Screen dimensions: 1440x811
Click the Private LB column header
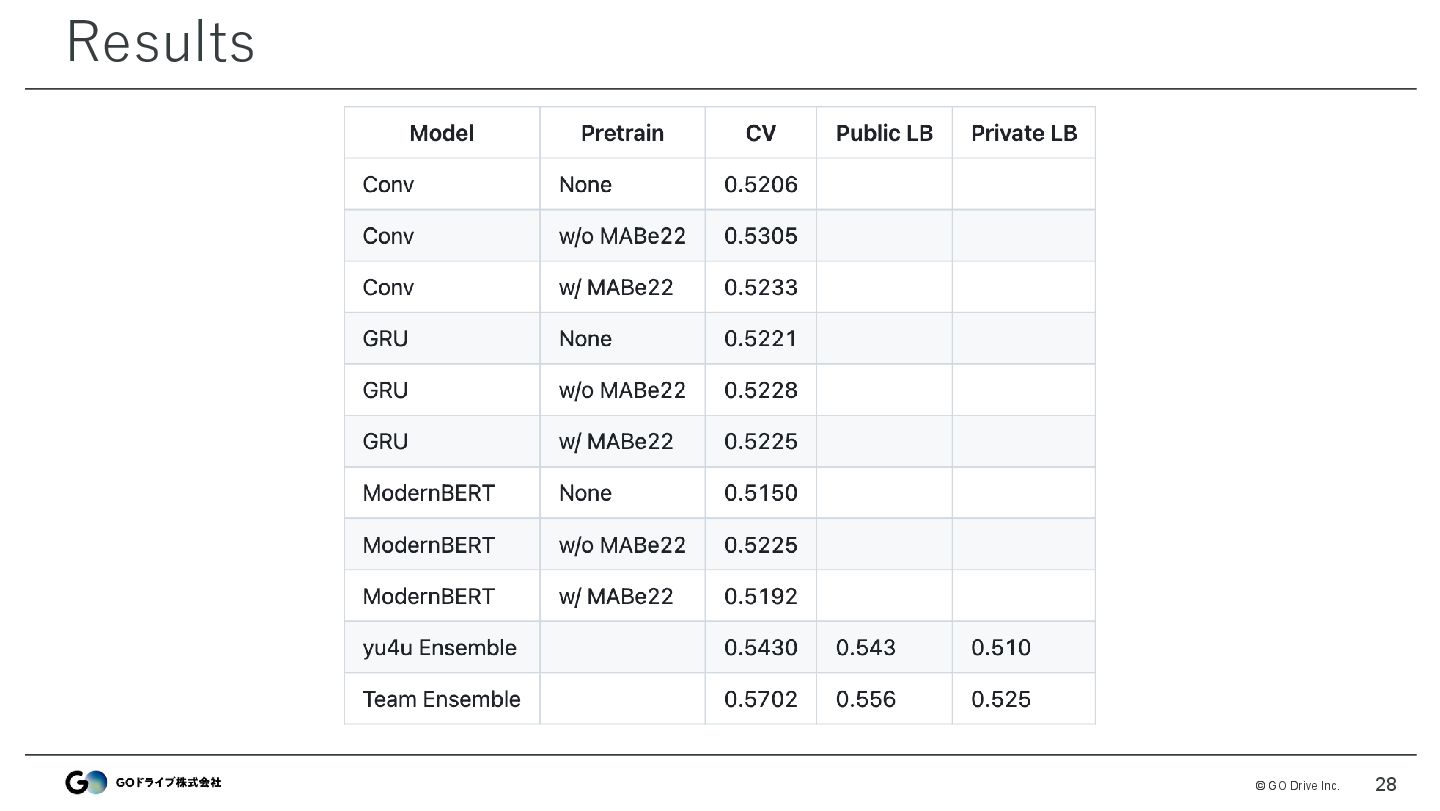pyautogui.click(x=1024, y=133)
